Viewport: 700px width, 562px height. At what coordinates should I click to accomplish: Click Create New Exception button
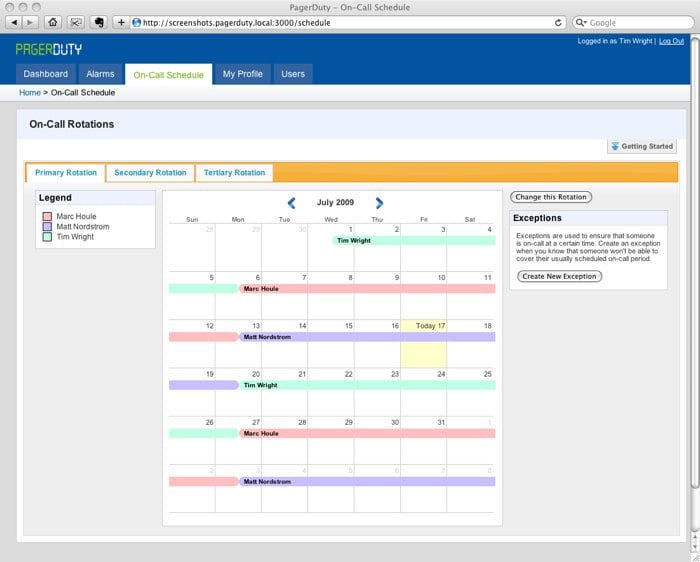560,276
